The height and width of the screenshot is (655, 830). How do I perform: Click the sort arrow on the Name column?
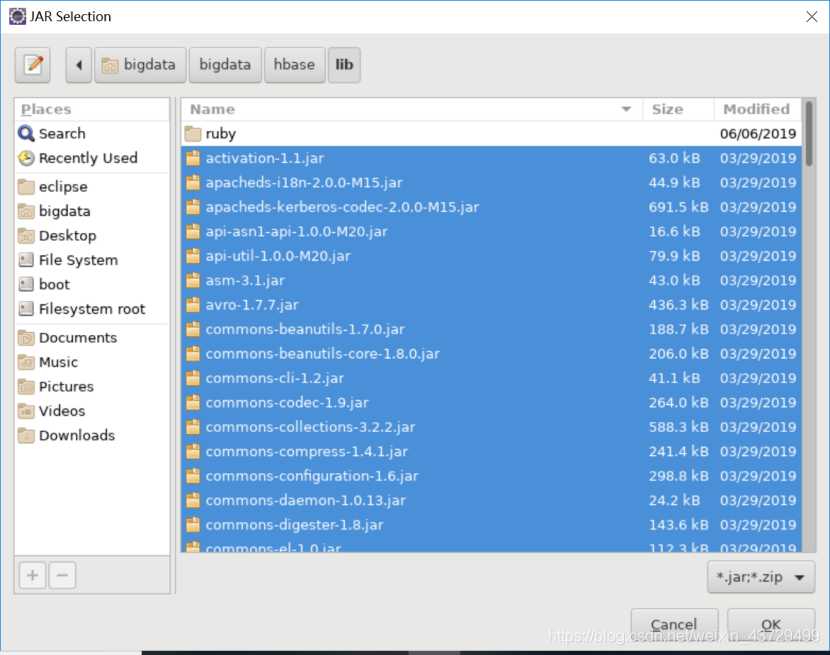pyautogui.click(x=626, y=108)
